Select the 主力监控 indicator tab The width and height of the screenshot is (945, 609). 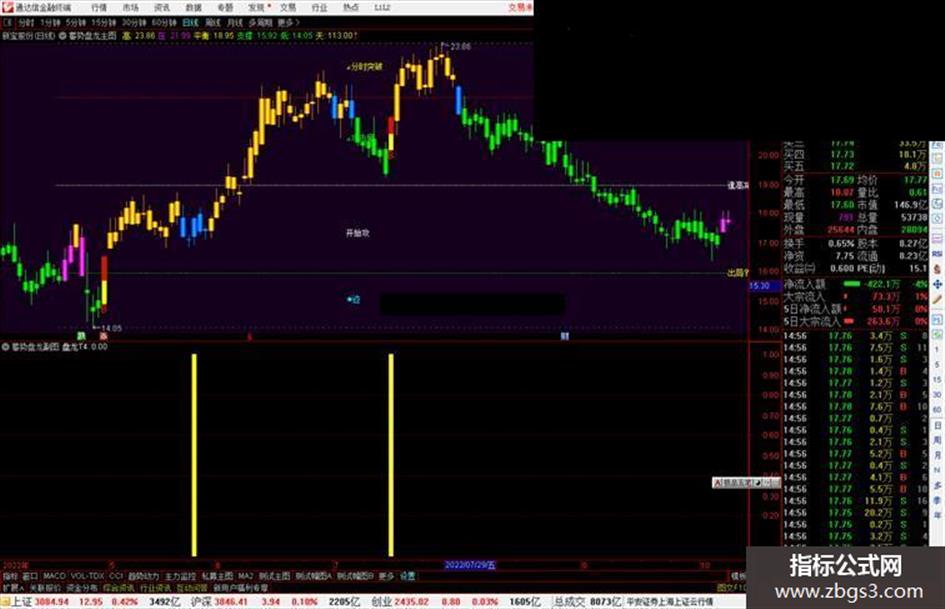click(x=180, y=576)
